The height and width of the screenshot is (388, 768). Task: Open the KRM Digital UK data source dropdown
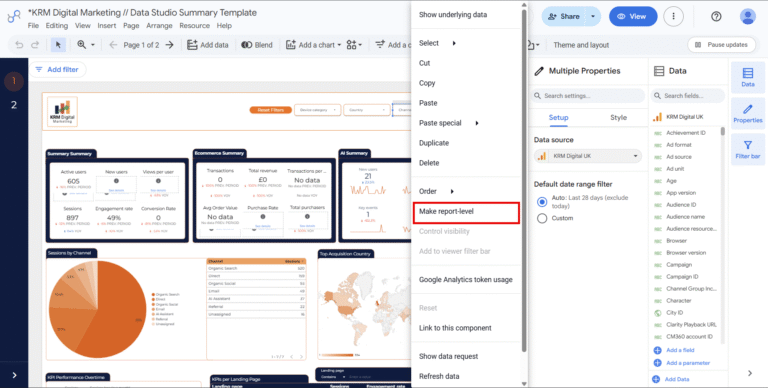tap(588, 156)
